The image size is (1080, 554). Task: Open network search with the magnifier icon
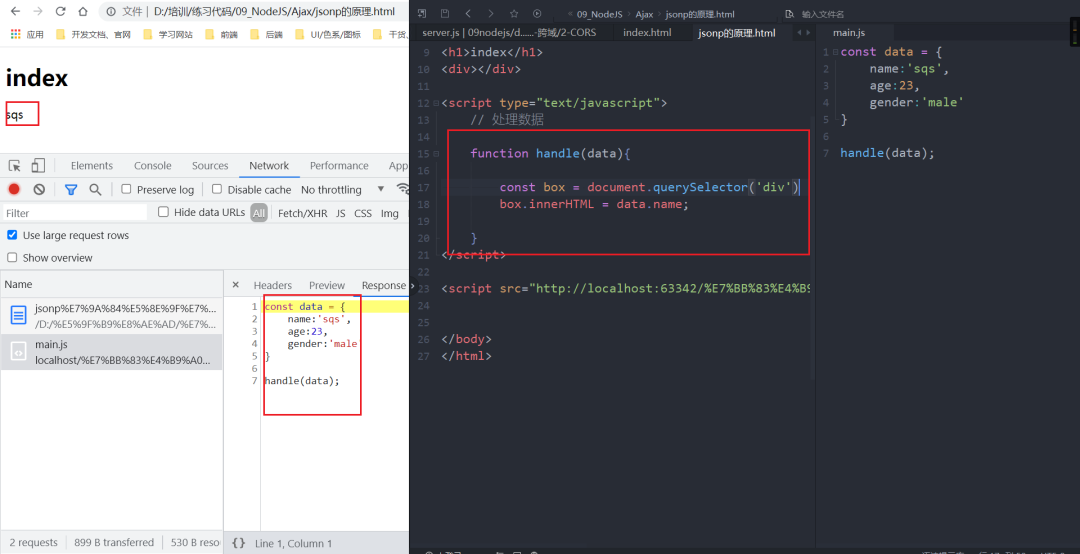point(95,189)
